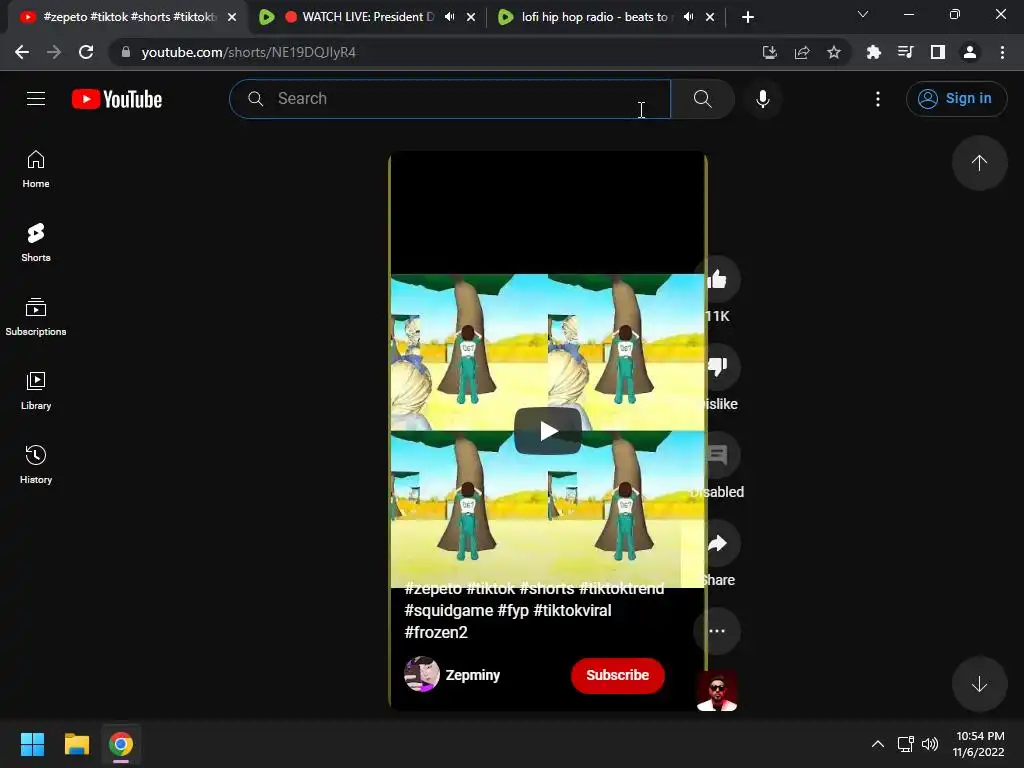1024x768 pixels.
Task: Click the disabled comments icon
Action: click(x=717, y=455)
